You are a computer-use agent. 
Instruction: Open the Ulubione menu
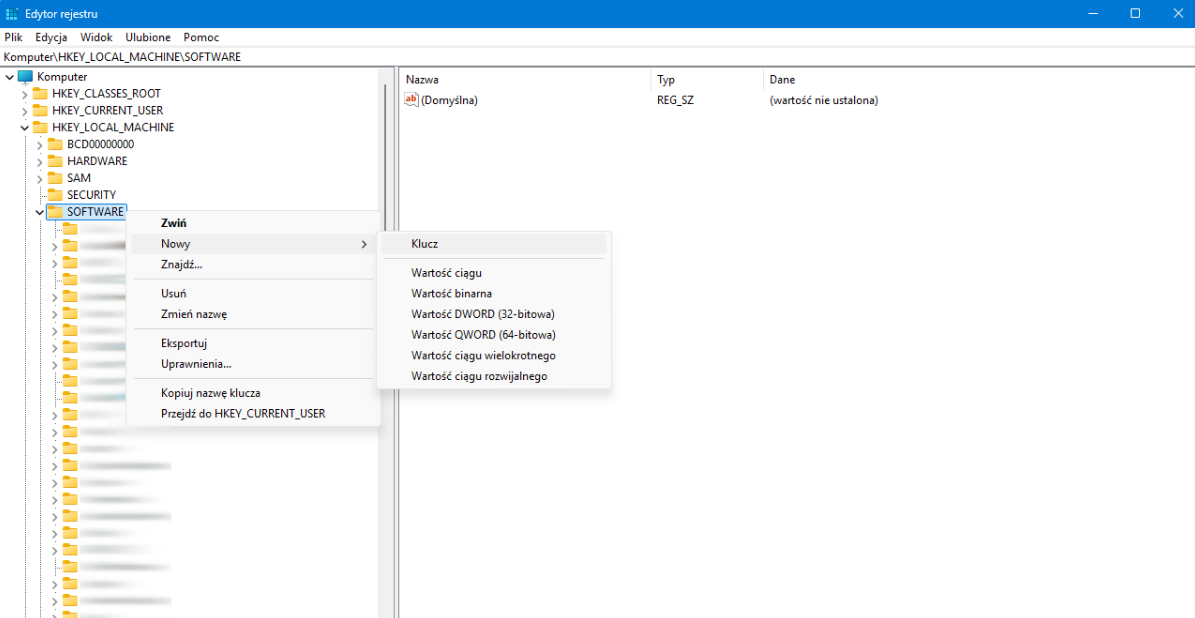pos(148,37)
